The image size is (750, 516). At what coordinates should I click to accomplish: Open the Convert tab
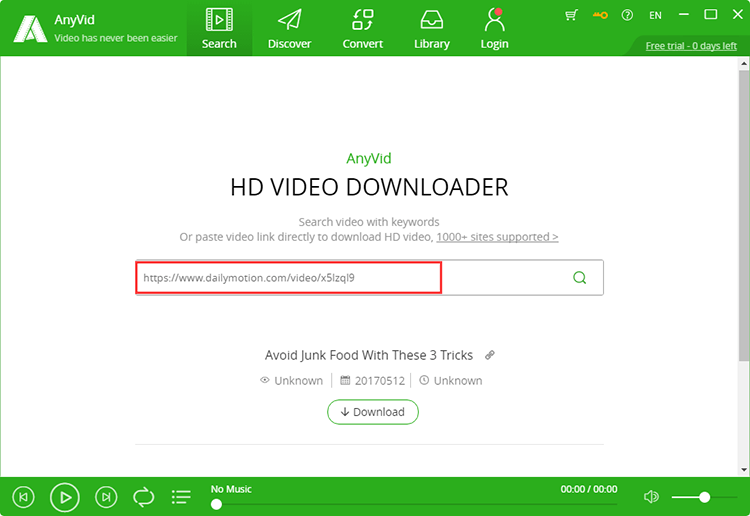click(x=363, y=28)
